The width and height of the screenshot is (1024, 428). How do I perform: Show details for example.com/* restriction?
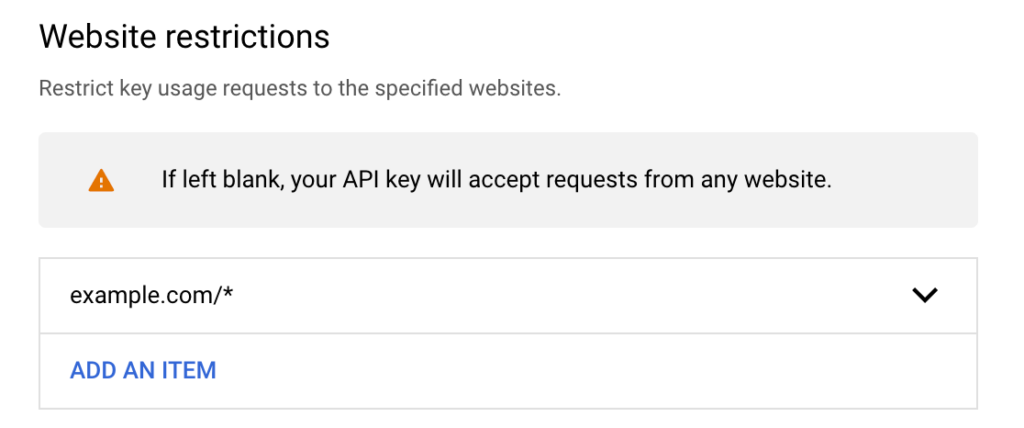925,295
